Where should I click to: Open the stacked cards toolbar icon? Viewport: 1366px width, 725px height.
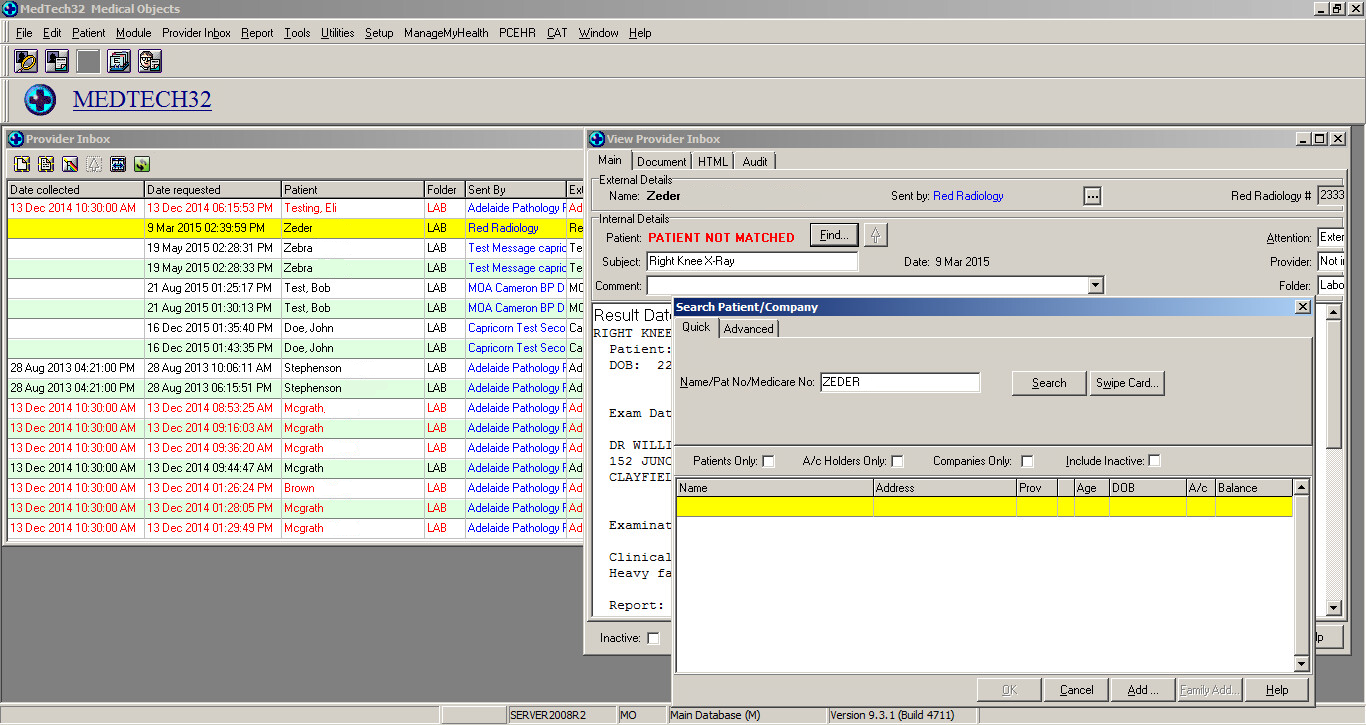(119, 61)
